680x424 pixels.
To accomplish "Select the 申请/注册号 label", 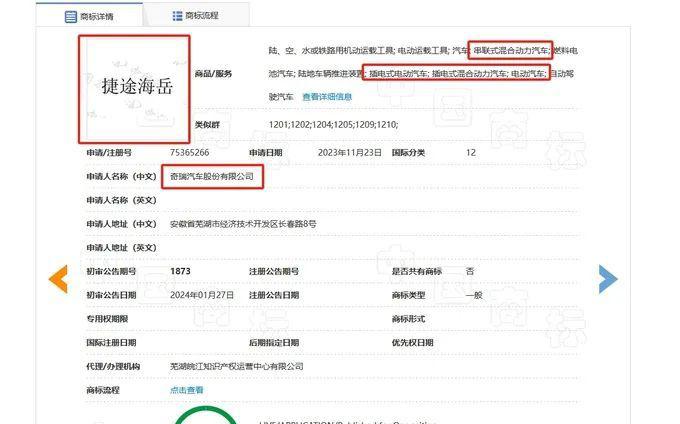I will 109,153.
